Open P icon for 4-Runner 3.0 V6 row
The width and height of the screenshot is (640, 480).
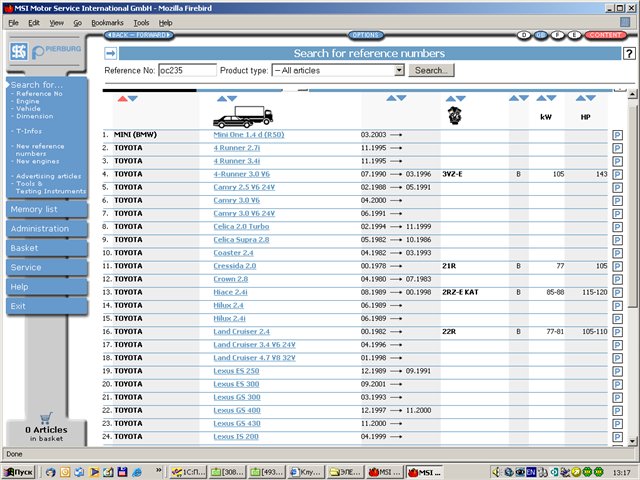pos(617,175)
